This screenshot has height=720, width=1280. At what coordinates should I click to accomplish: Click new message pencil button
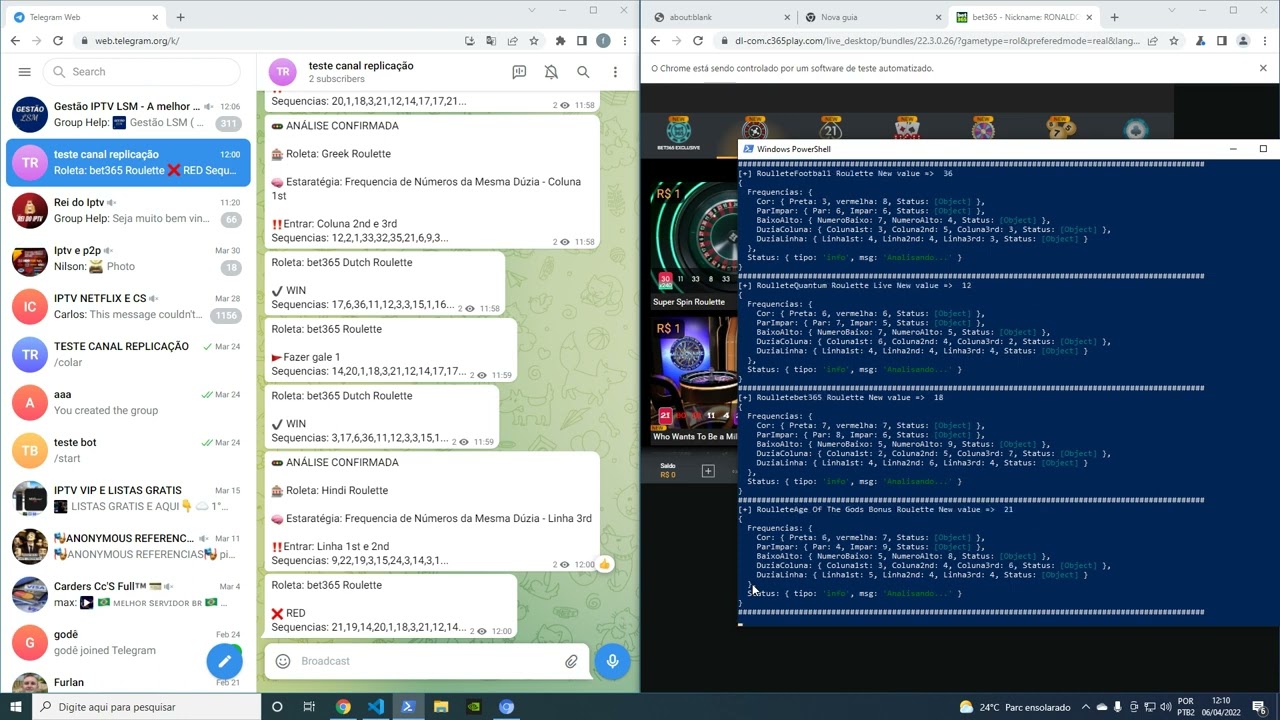(225, 661)
